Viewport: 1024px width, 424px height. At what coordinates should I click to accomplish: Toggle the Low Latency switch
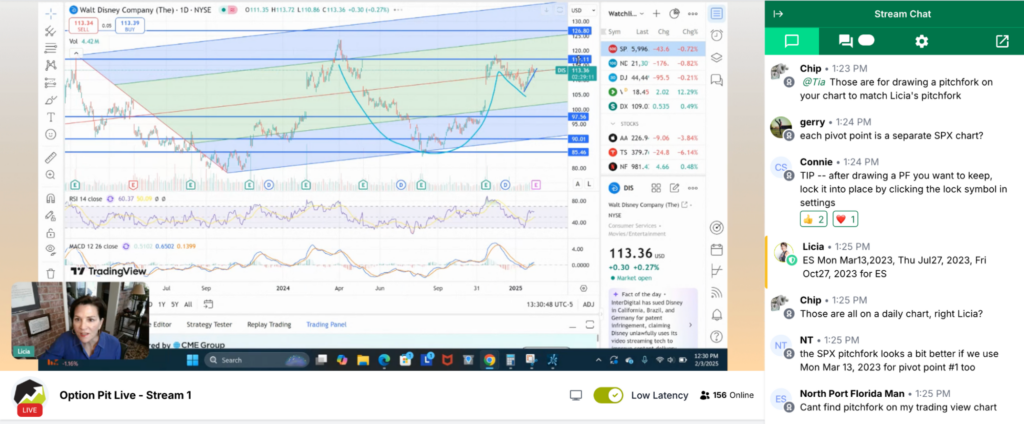tap(608, 395)
